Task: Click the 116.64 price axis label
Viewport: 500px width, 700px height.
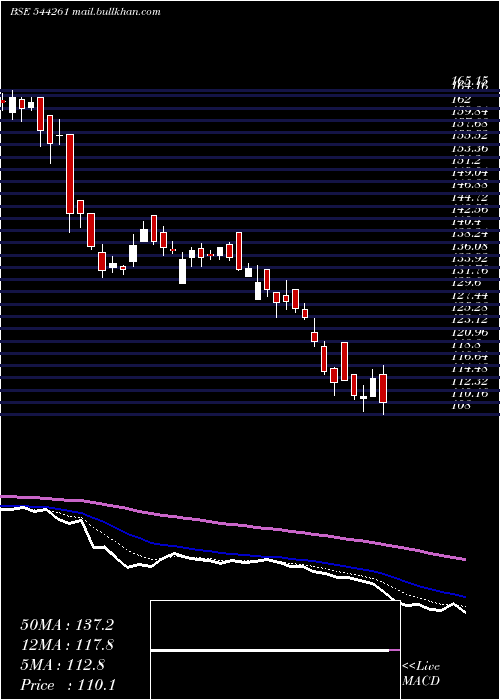Action: click(470, 357)
